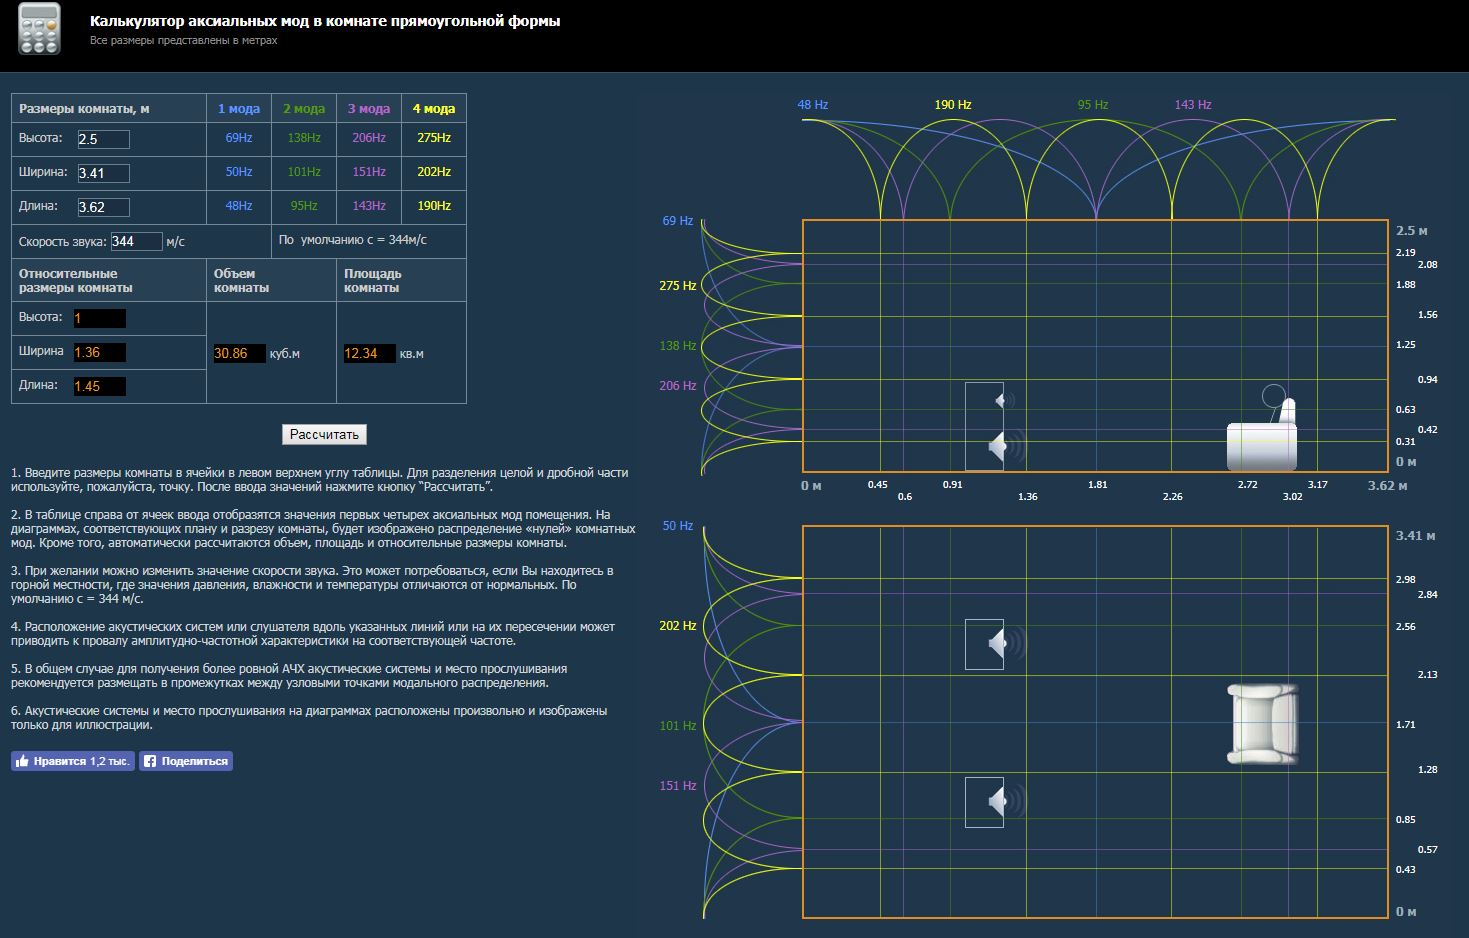
Task: Click the Facebook thumbs-up like icon
Action: coord(22,761)
